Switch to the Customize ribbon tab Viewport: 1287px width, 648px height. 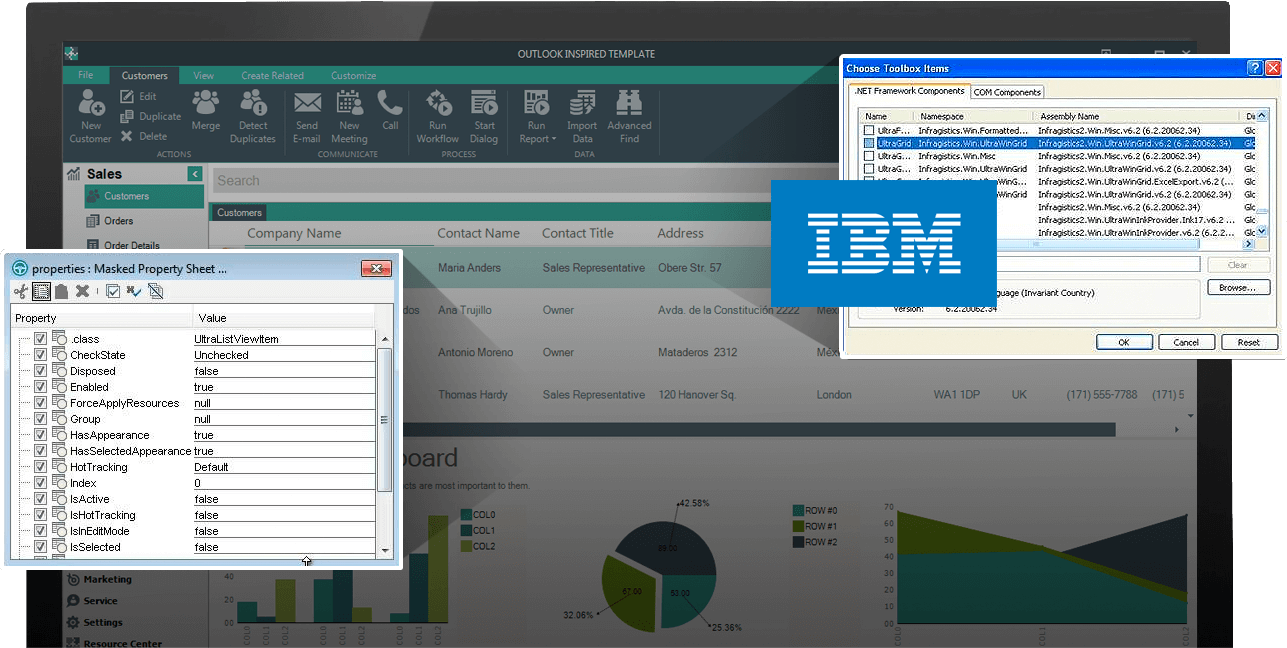(x=353, y=75)
